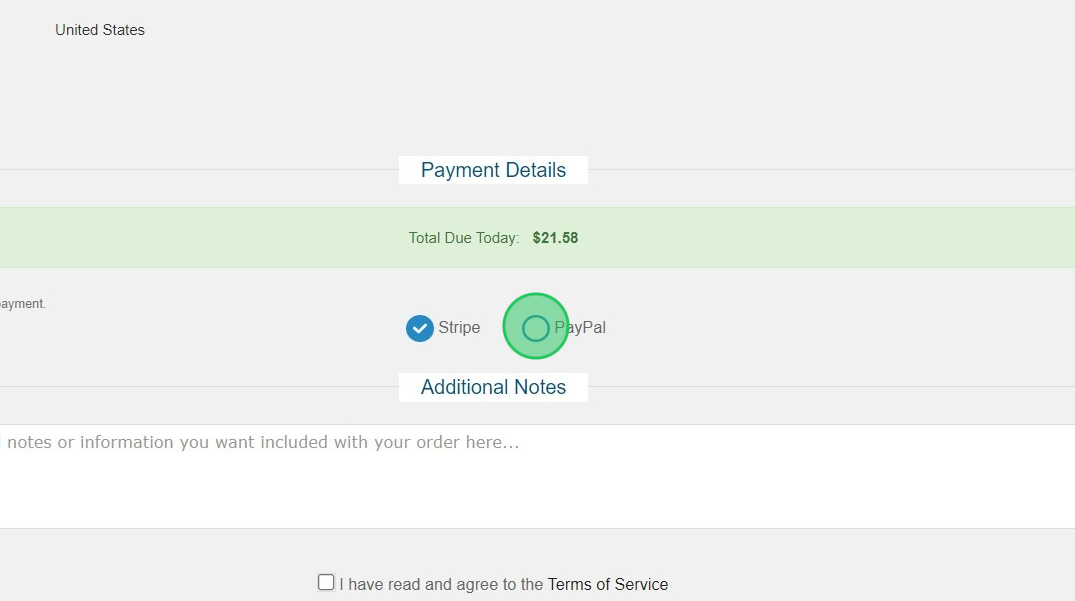This screenshot has height=601, width=1075.
Task: Focus the additional notes text area
Action: tap(538, 476)
